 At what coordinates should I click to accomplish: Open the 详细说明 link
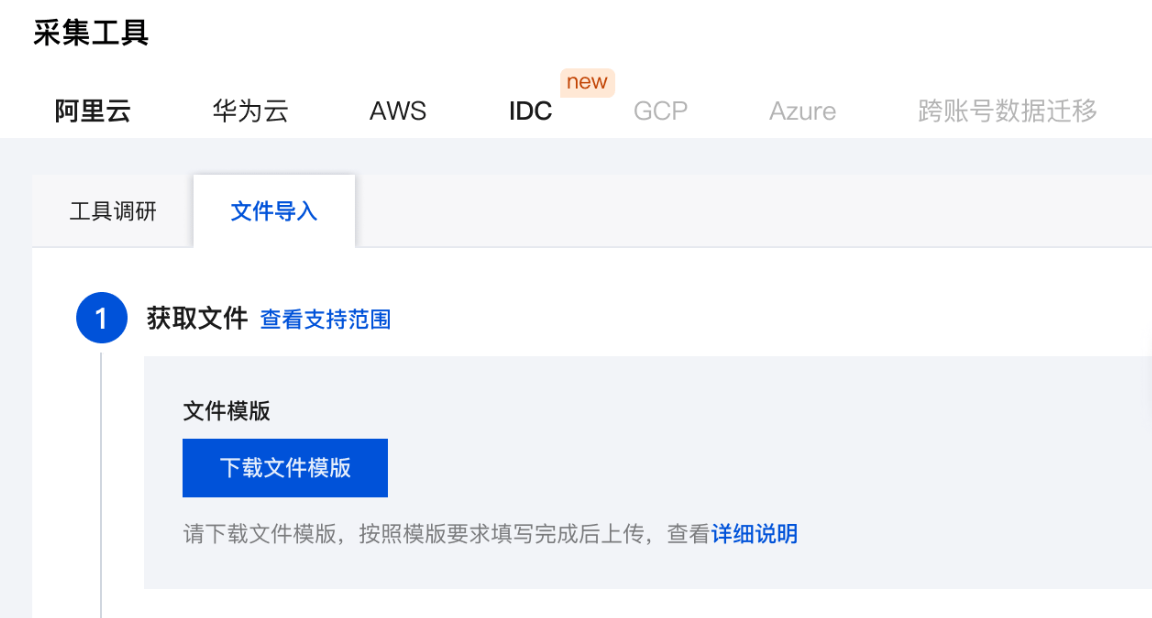click(x=754, y=534)
